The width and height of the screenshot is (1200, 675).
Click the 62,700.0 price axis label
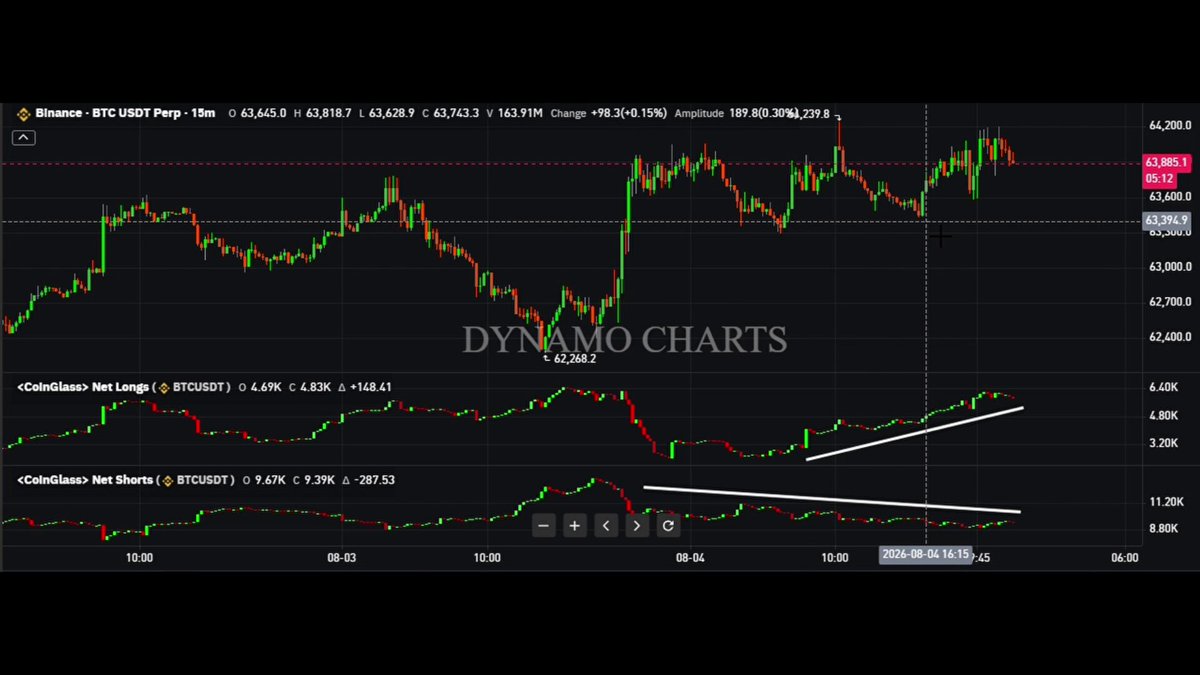(x=1170, y=302)
